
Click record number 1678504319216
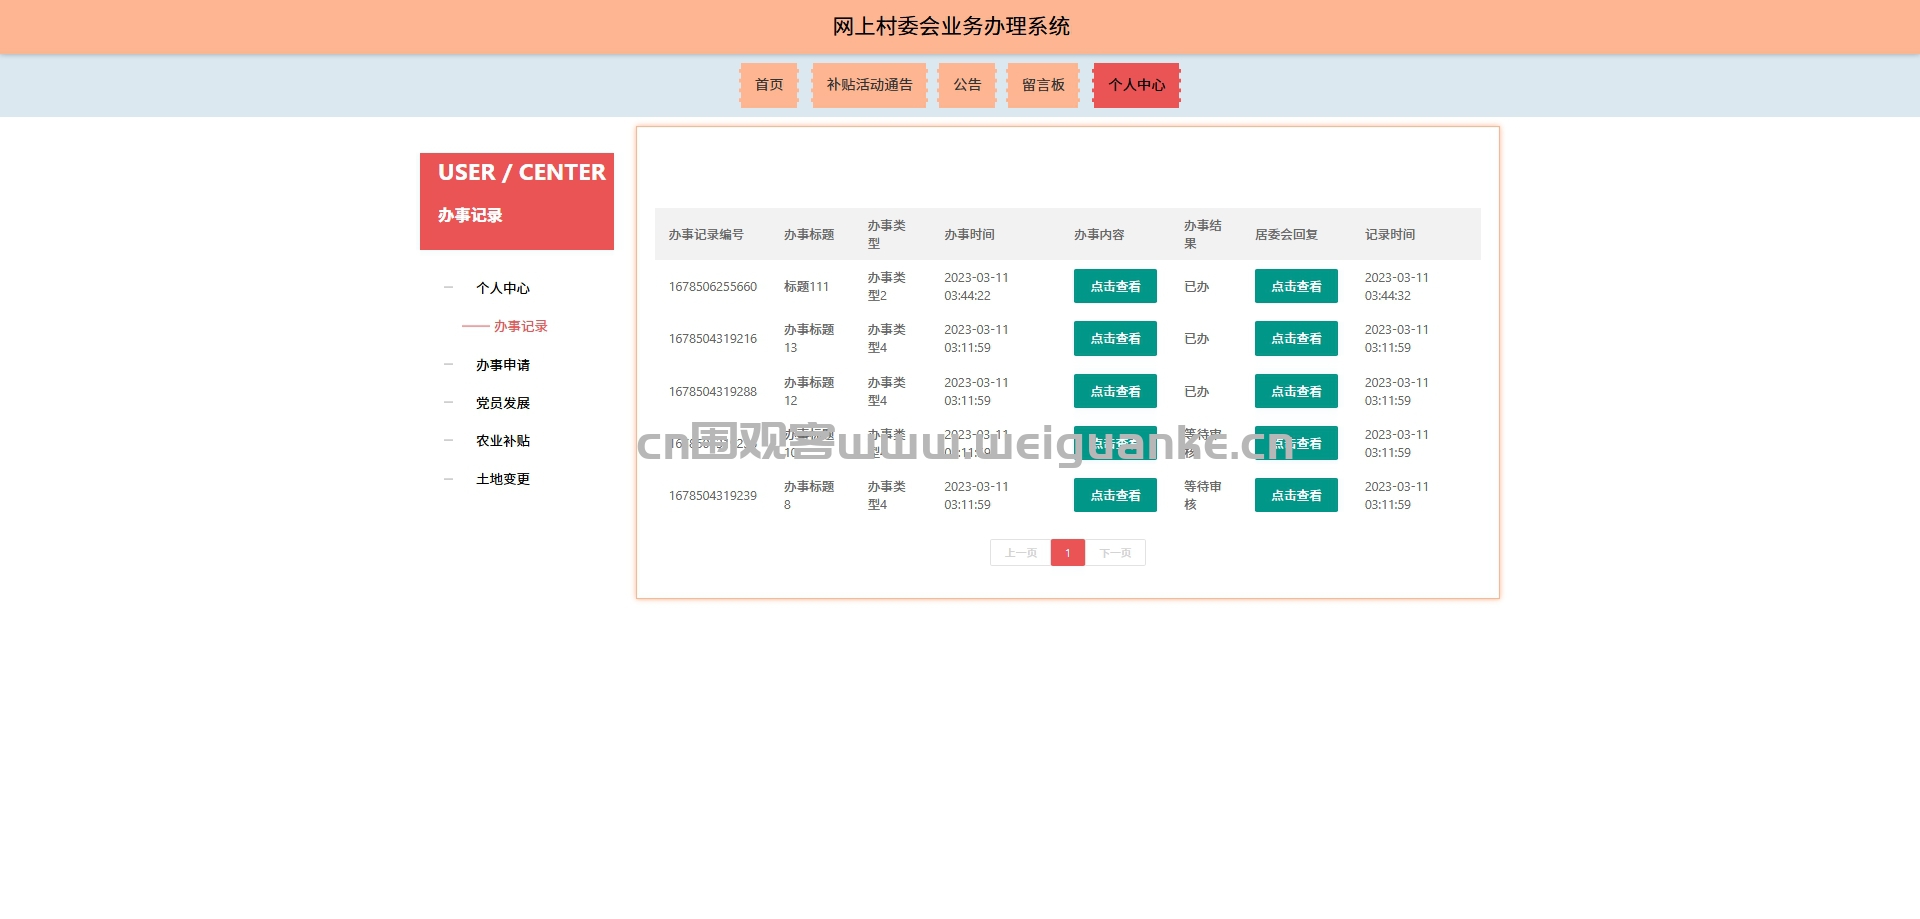tap(713, 339)
